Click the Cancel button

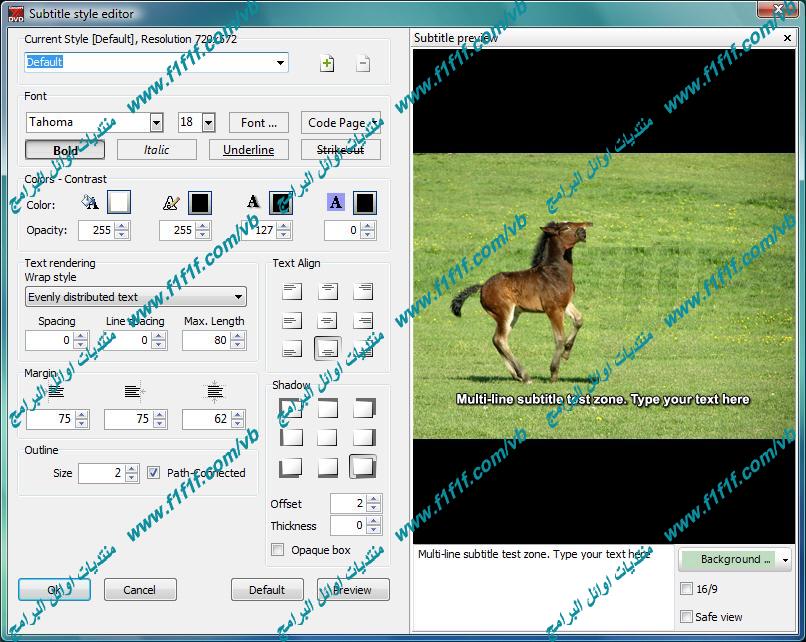(x=140, y=590)
